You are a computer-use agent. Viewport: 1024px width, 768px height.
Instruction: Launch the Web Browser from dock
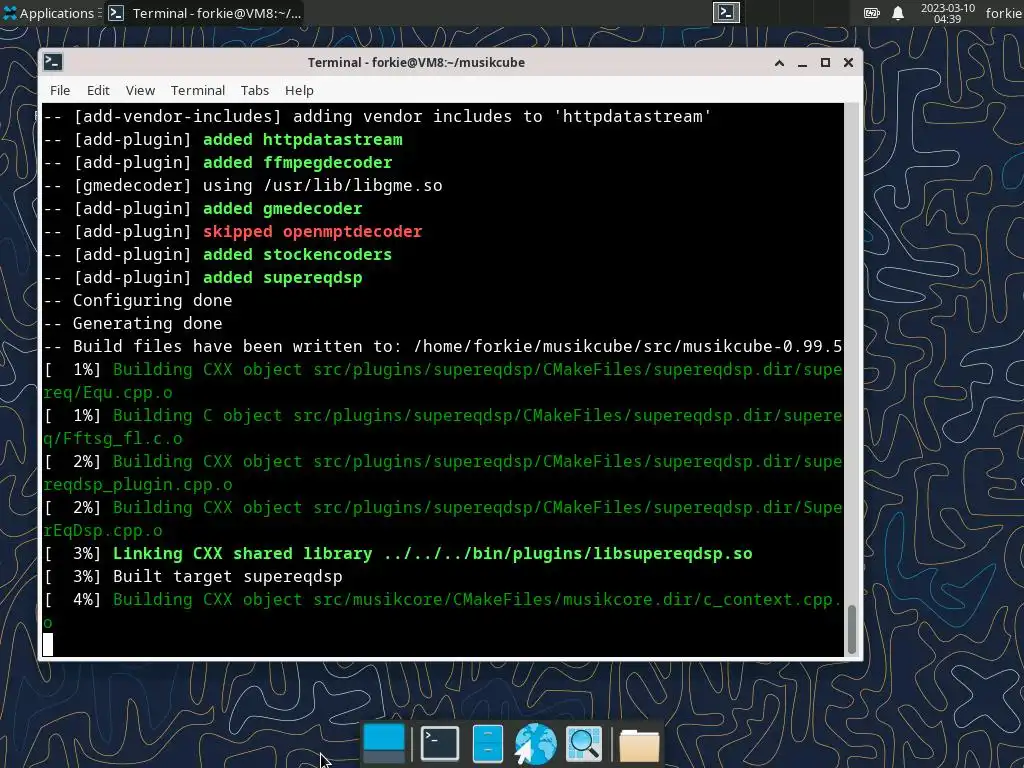point(535,743)
